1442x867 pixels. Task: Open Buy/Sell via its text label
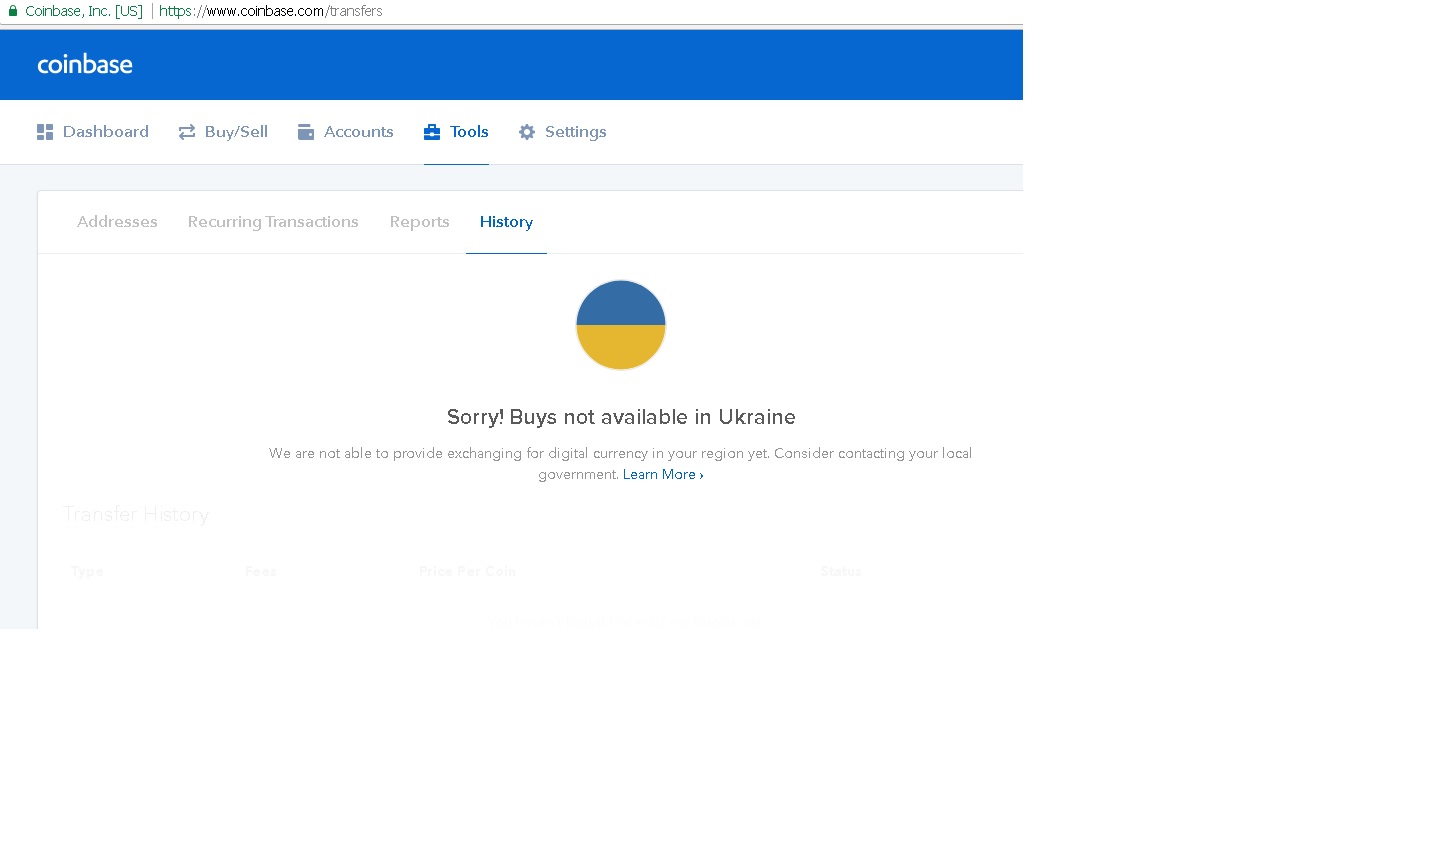[x=236, y=132]
